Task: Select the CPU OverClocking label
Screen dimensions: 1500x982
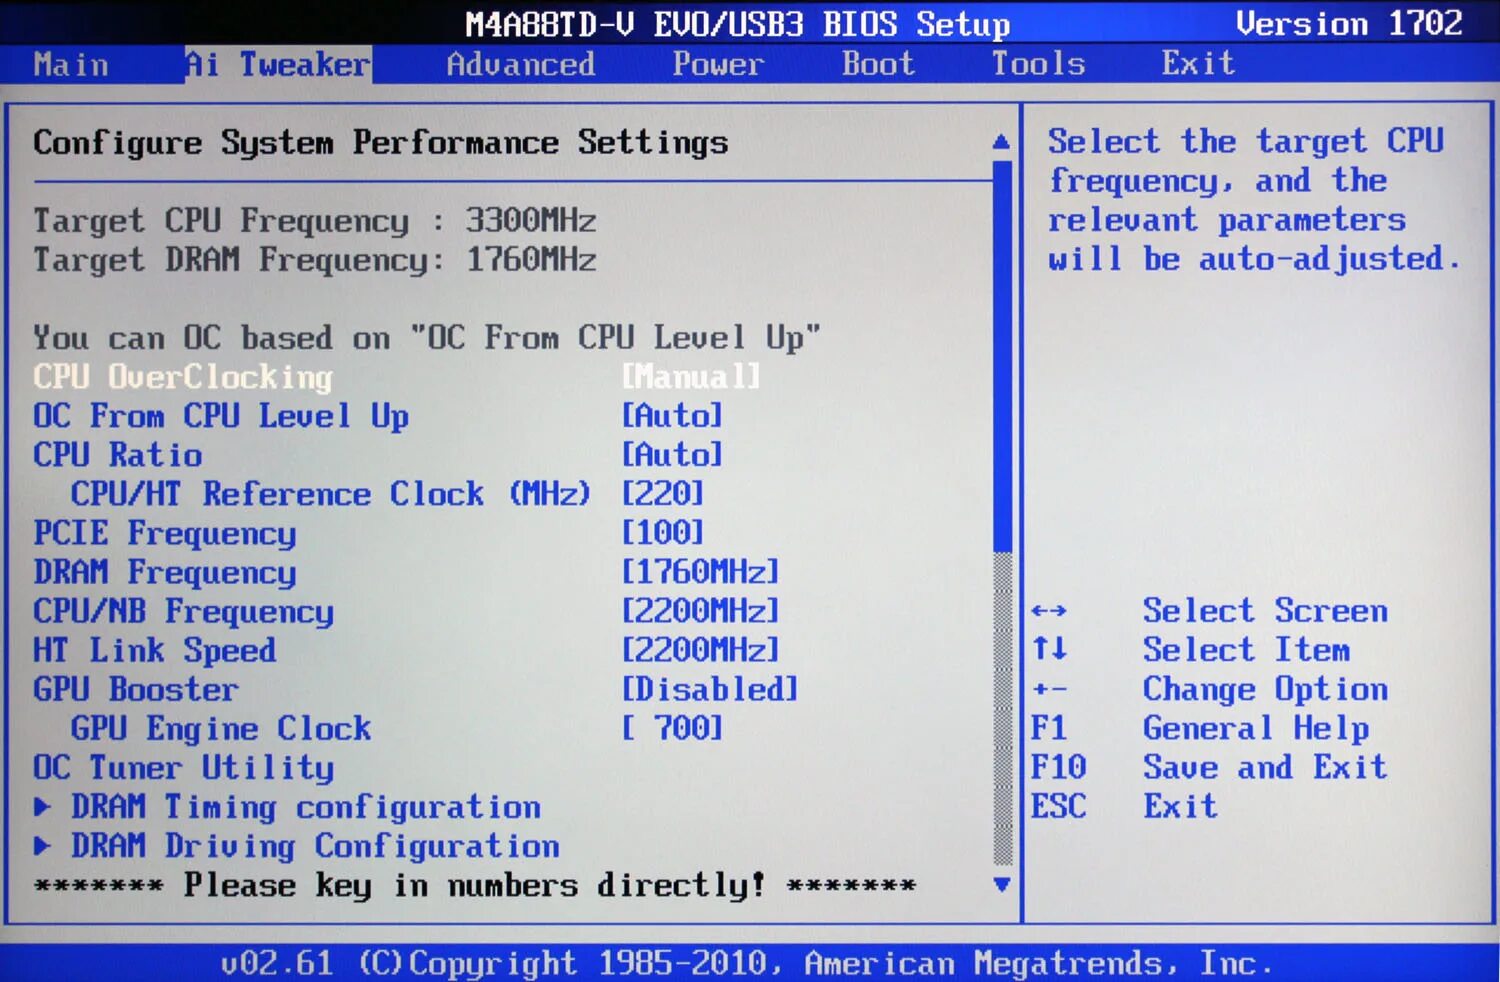Action: coord(183,377)
